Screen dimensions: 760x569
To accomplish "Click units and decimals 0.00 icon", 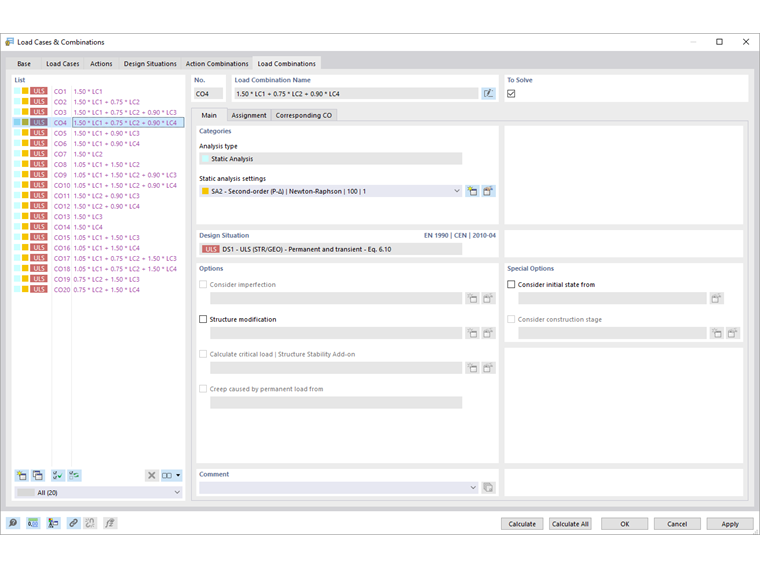I will click(33, 523).
